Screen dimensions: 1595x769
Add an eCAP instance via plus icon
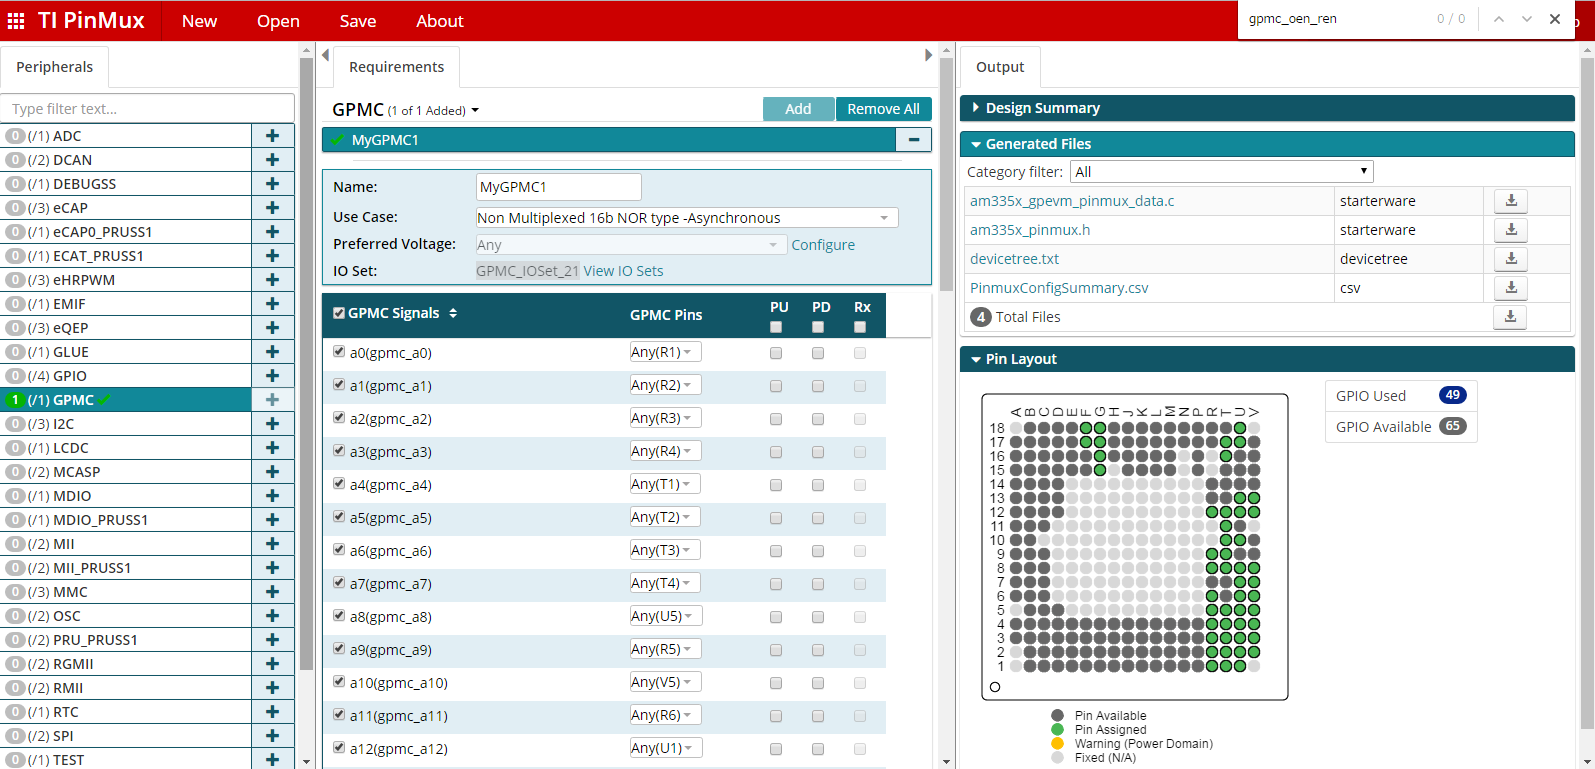click(272, 208)
